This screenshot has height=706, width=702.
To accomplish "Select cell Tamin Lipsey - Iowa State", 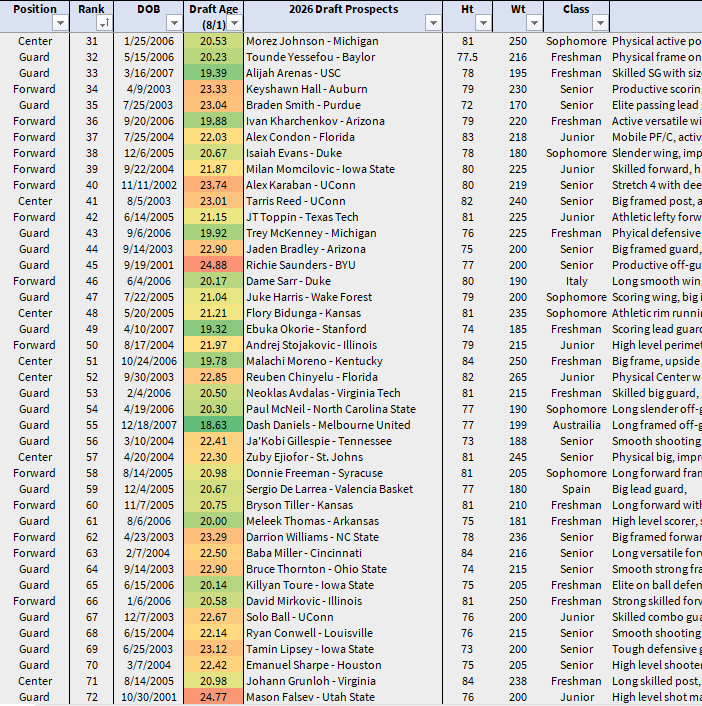I will click(x=343, y=649).
